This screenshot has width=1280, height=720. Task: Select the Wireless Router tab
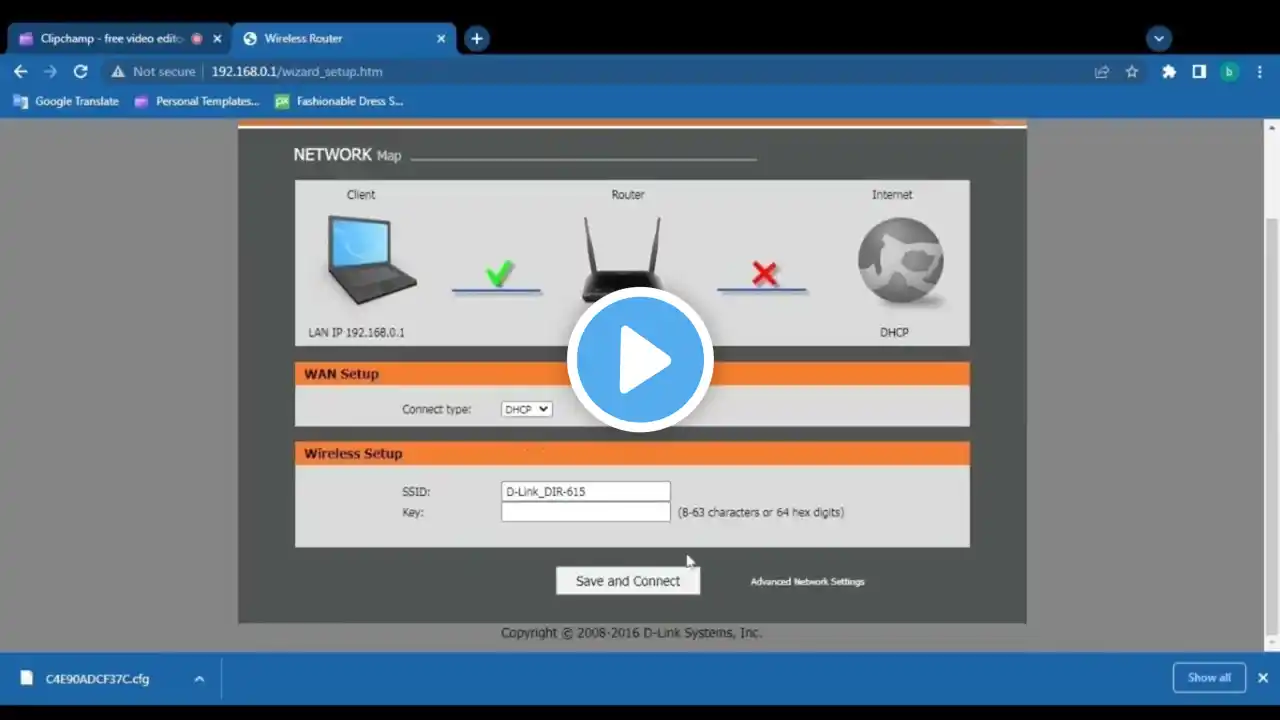345,38
